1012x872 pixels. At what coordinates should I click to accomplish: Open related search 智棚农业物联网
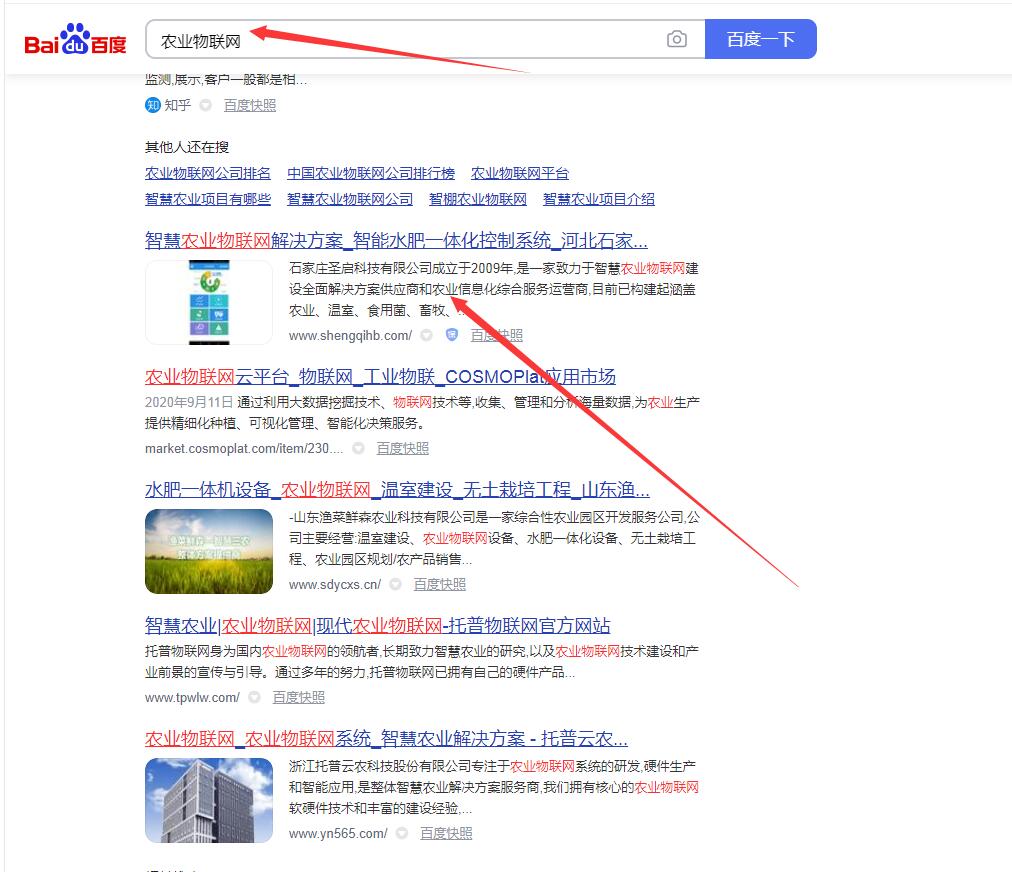click(x=478, y=199)
